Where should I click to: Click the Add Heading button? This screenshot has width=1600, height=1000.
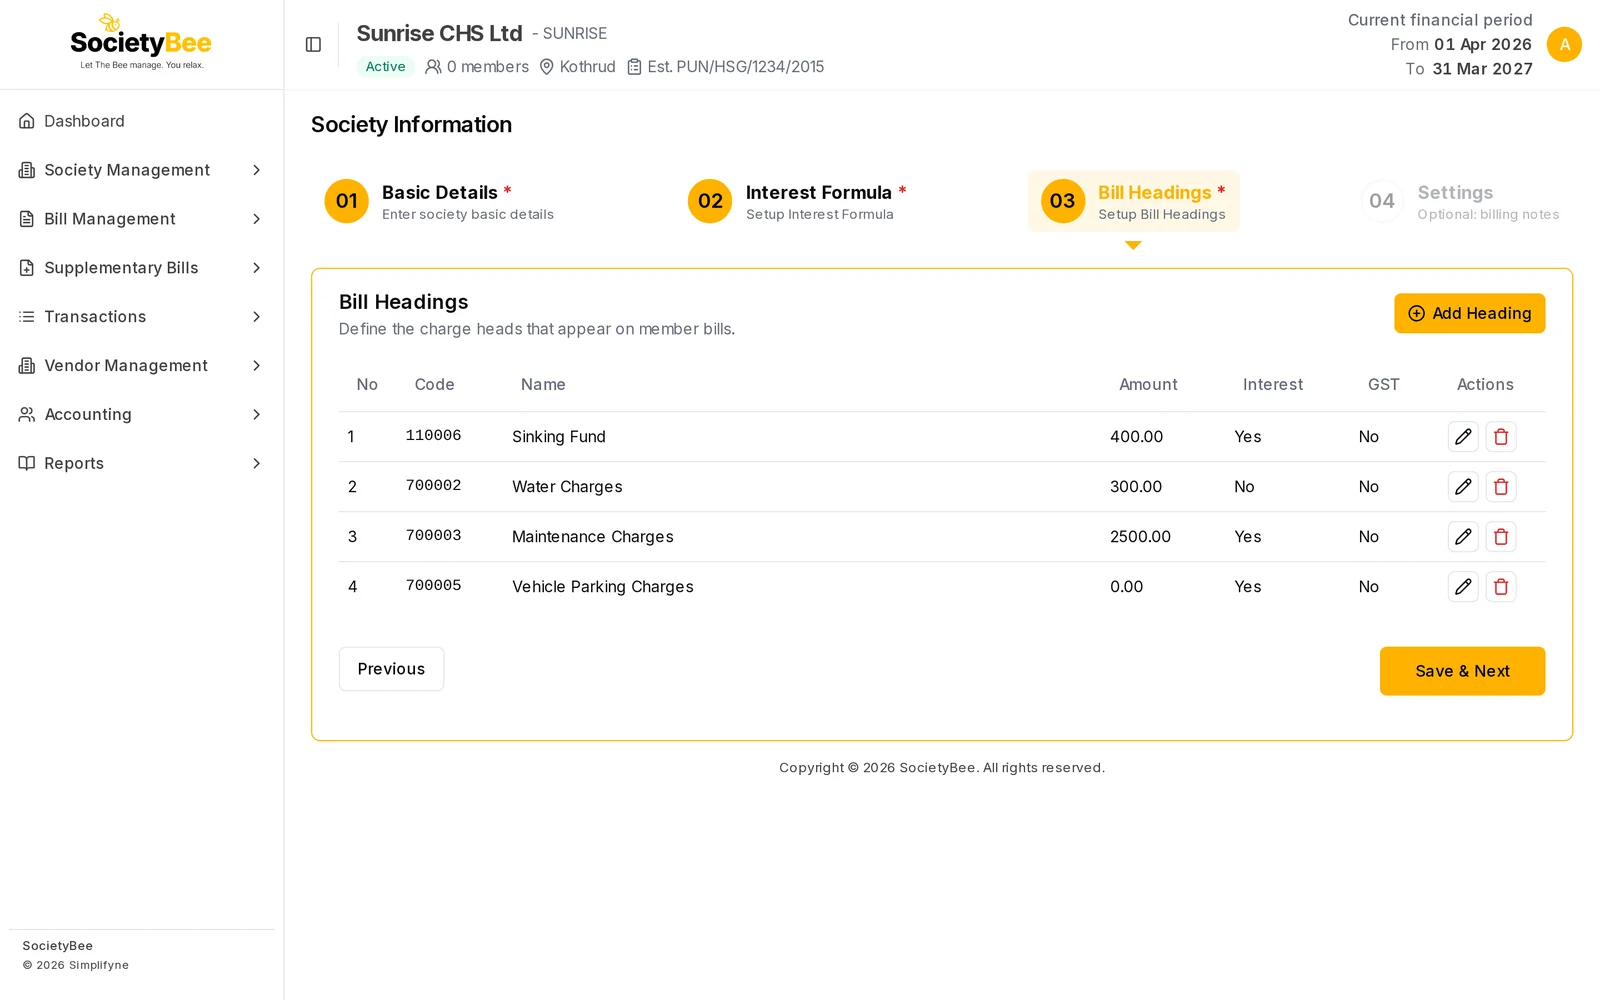[x=1469, y=313]
